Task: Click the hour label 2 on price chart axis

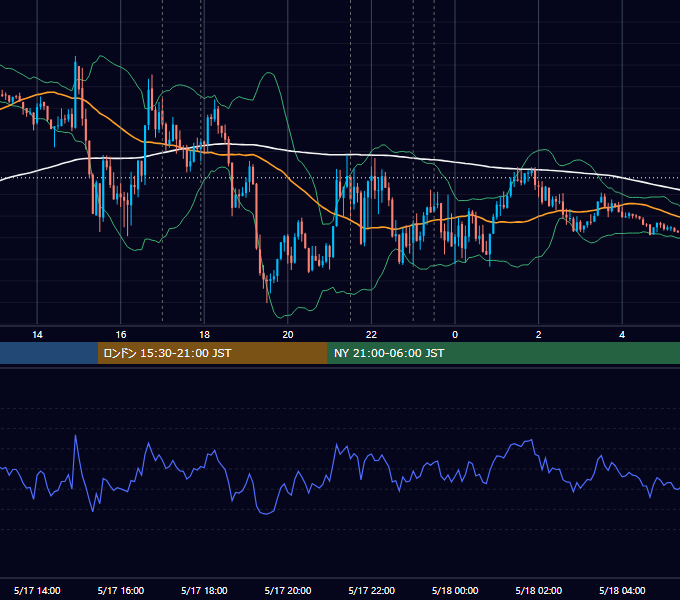Action: [x=539, y=335]
